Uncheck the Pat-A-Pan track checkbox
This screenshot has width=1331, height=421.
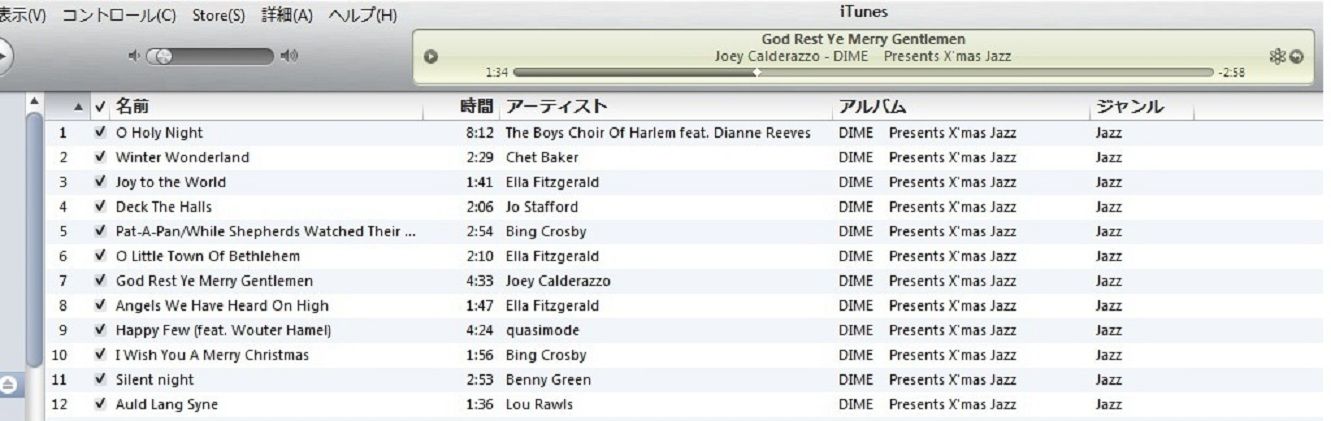(99, 232)
